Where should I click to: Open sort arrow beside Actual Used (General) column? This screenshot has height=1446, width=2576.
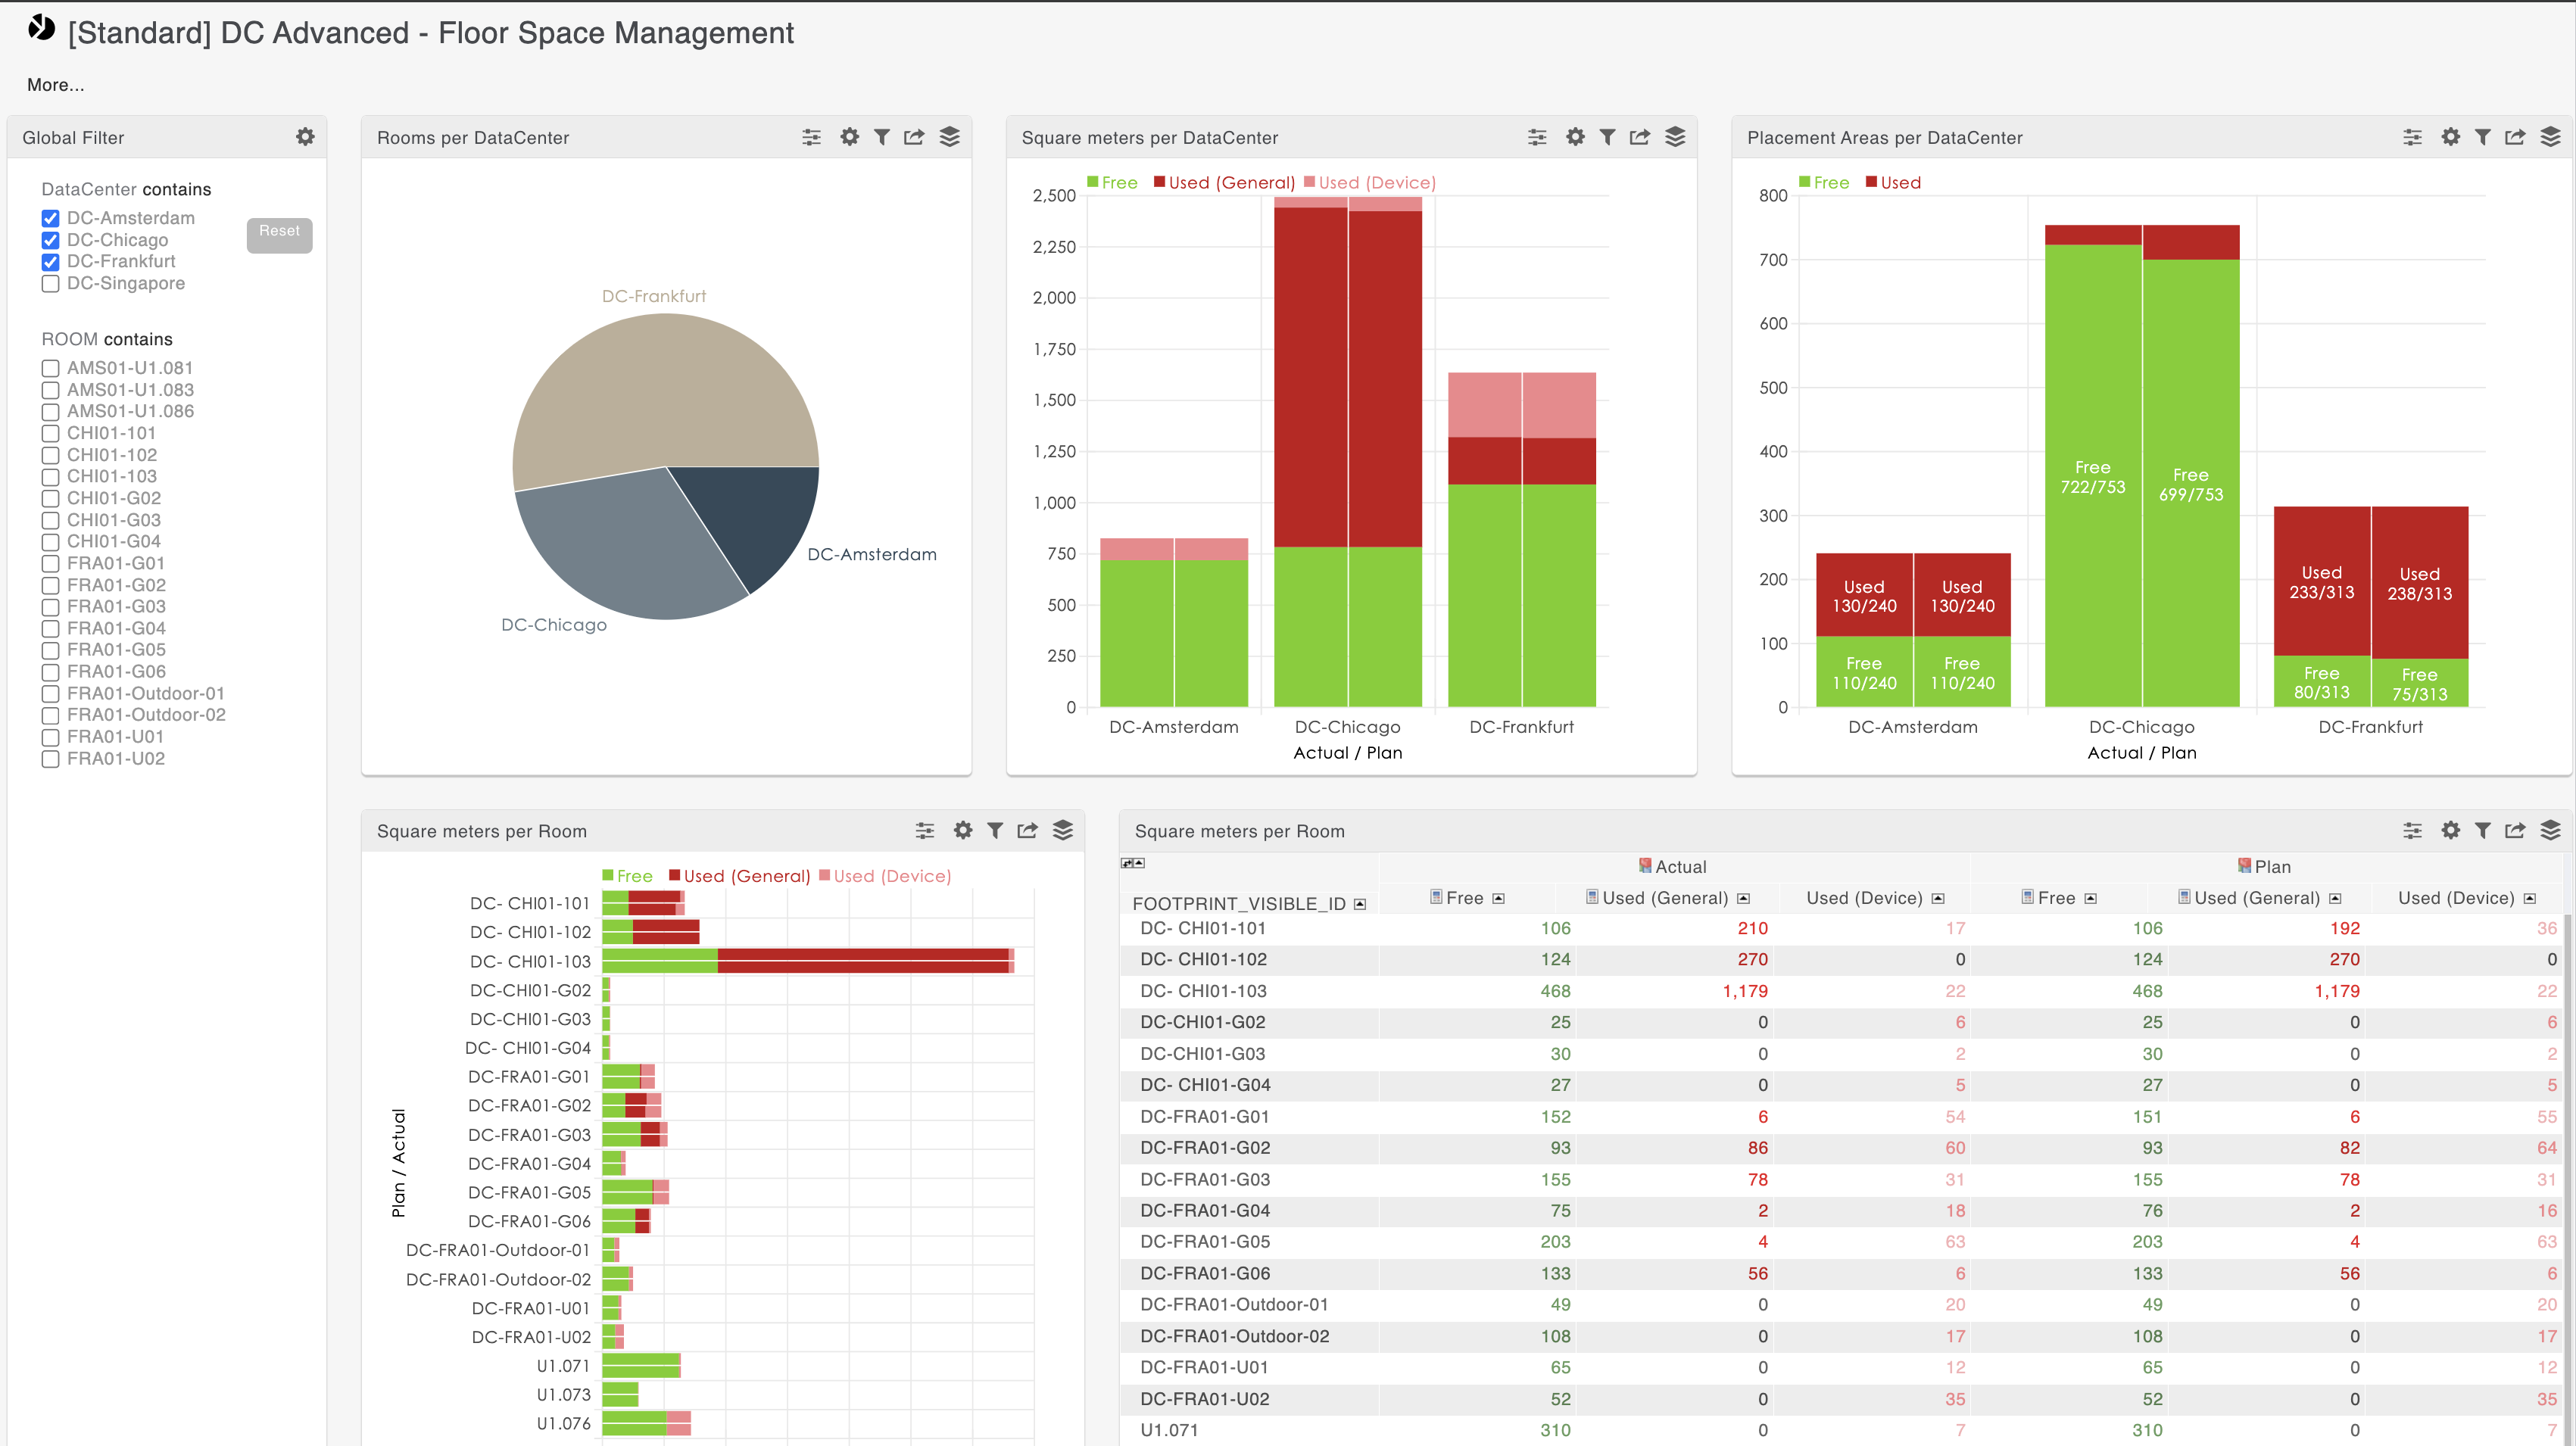click(1743, 898)
